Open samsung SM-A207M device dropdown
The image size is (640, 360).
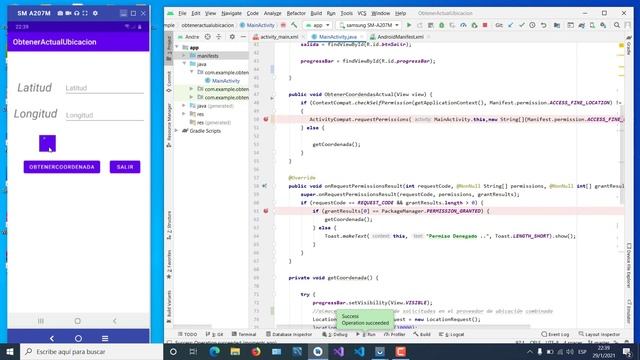click(x=368, y=25)
